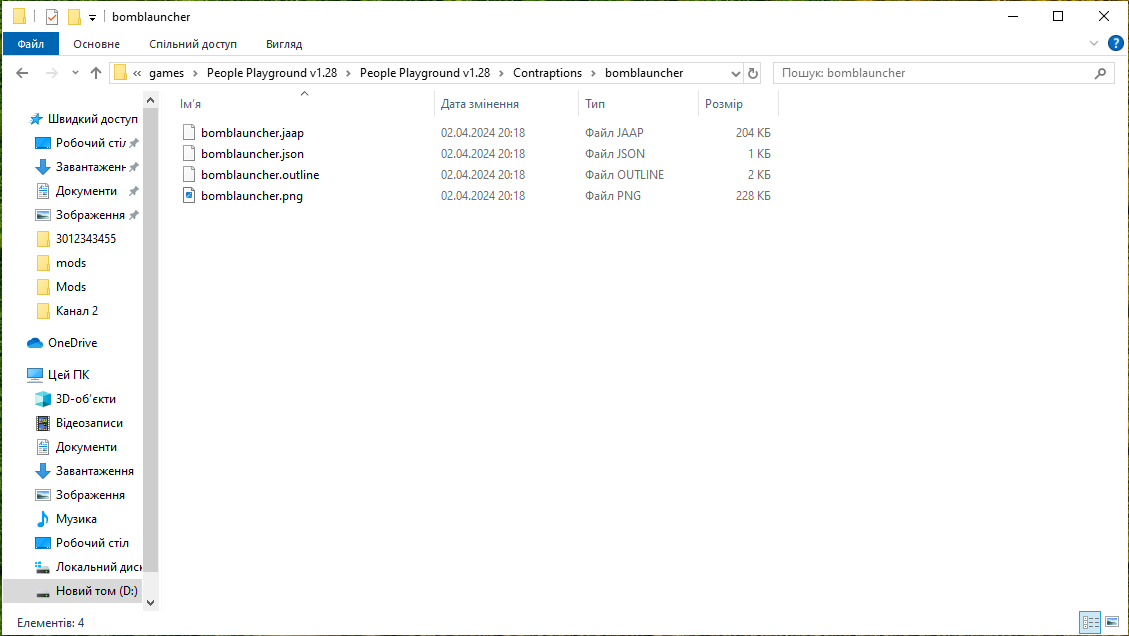Open the Explorer help question icon
Viewport: 1129px width, 636px height.
pyautogui.click(x=1115, y=43)
